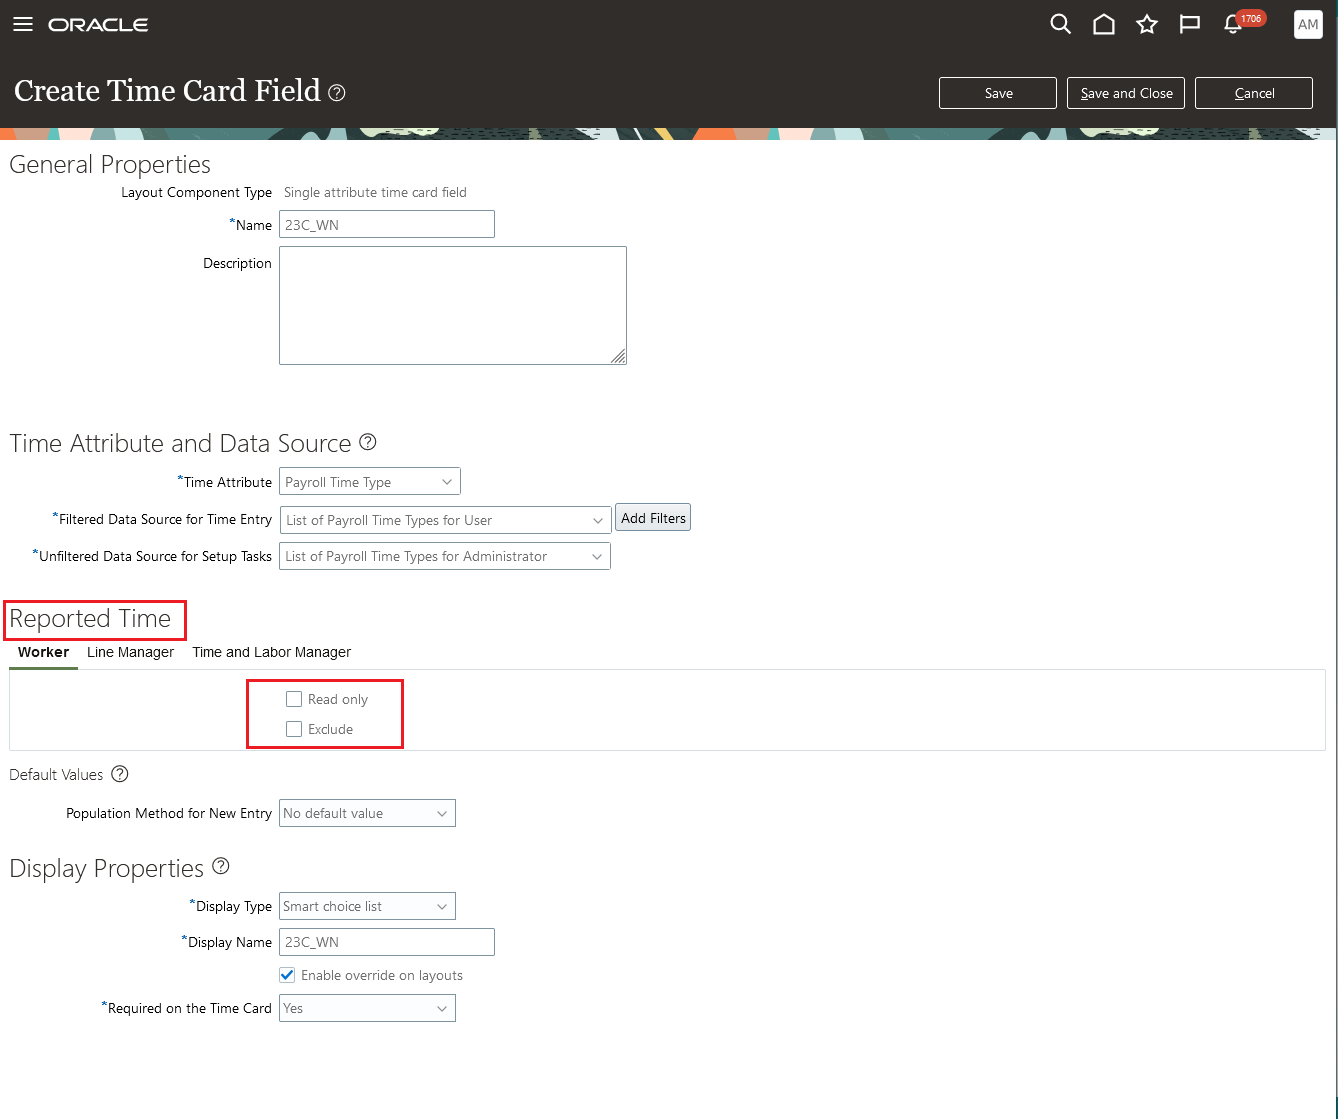Click Save and Close

[x=1125, y=92]
